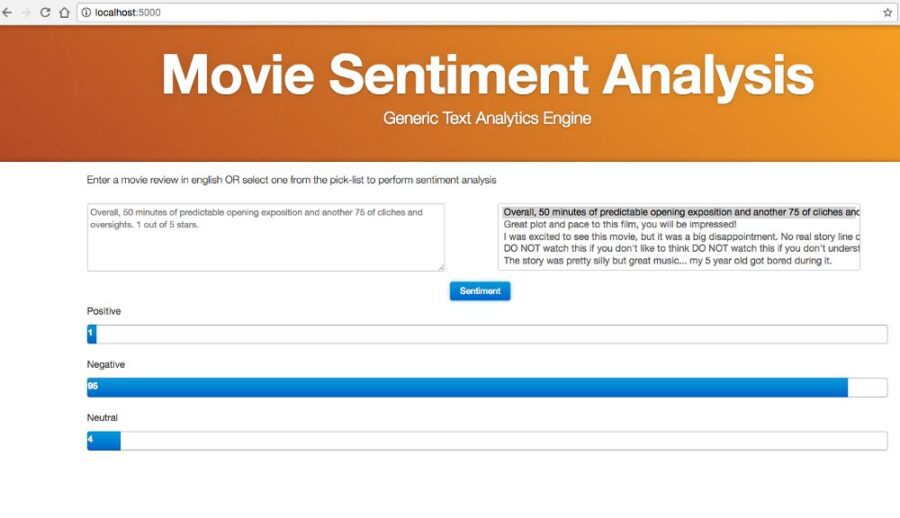Click the Movie Sentiment Analysis heading
Screen dimensions: 900x518
tap(488, 75)
